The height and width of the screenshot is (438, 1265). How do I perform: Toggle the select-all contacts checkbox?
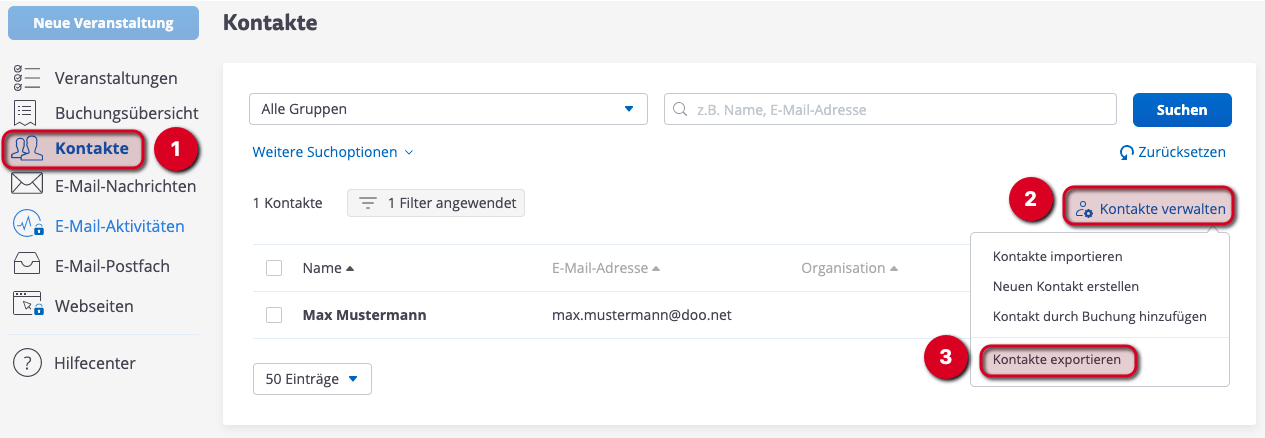tap(274, 268)
